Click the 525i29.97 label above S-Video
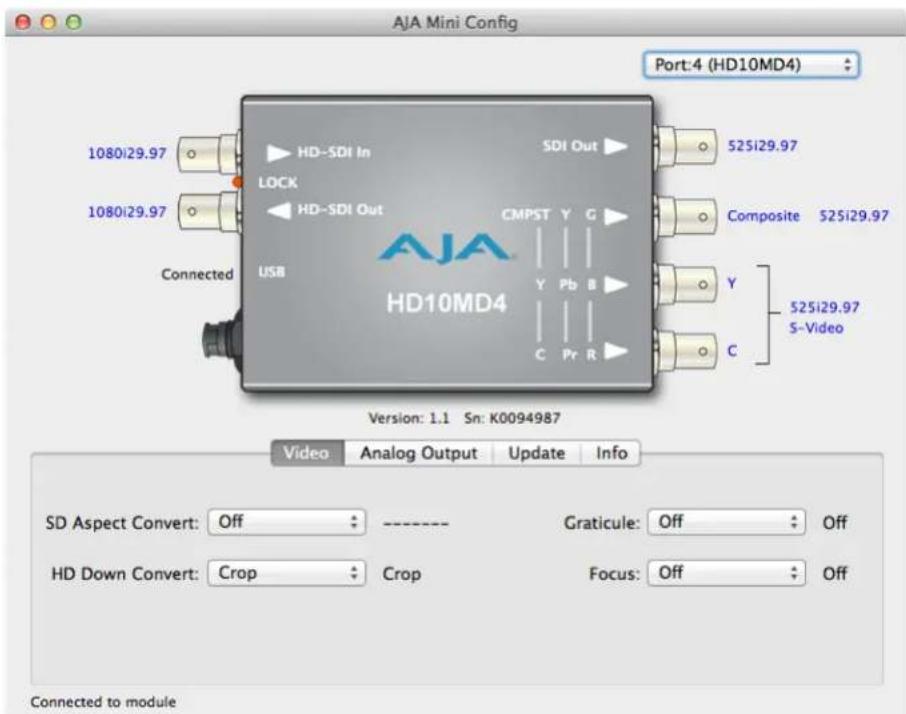The height and width of the screenshot is (714, 906). [x=825, y=307]
